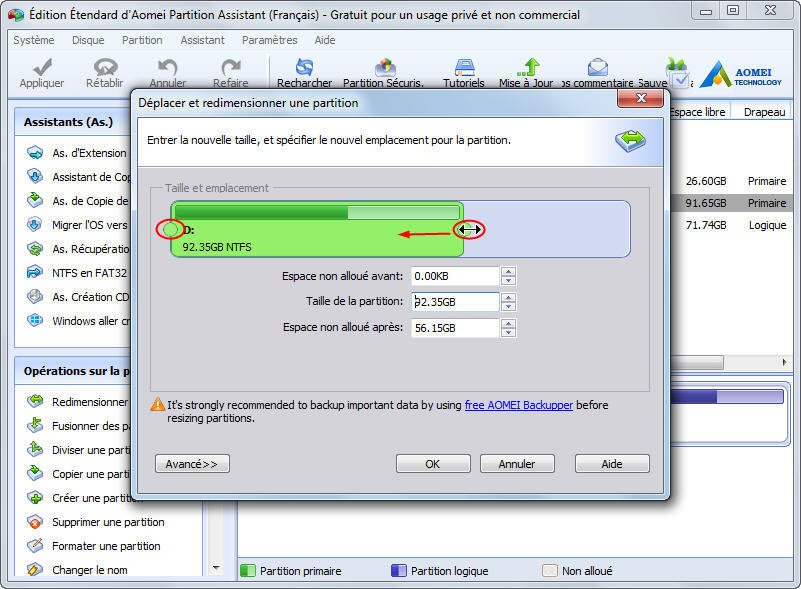
Task: Select the row with 91.65GB free
Action: click(x=731, y=203)
